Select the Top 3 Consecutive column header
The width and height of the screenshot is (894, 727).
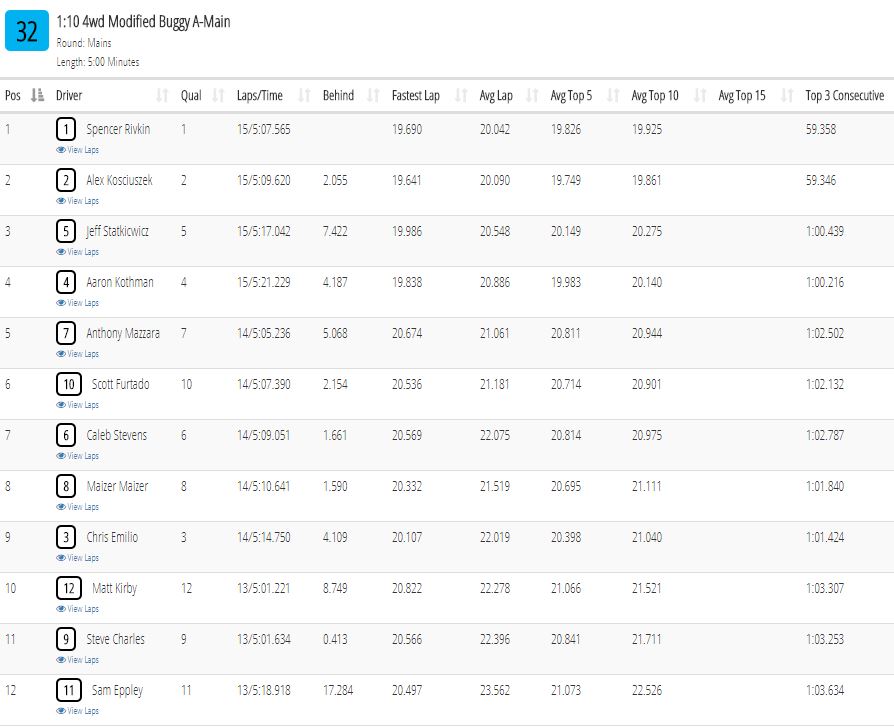(844, 95)
